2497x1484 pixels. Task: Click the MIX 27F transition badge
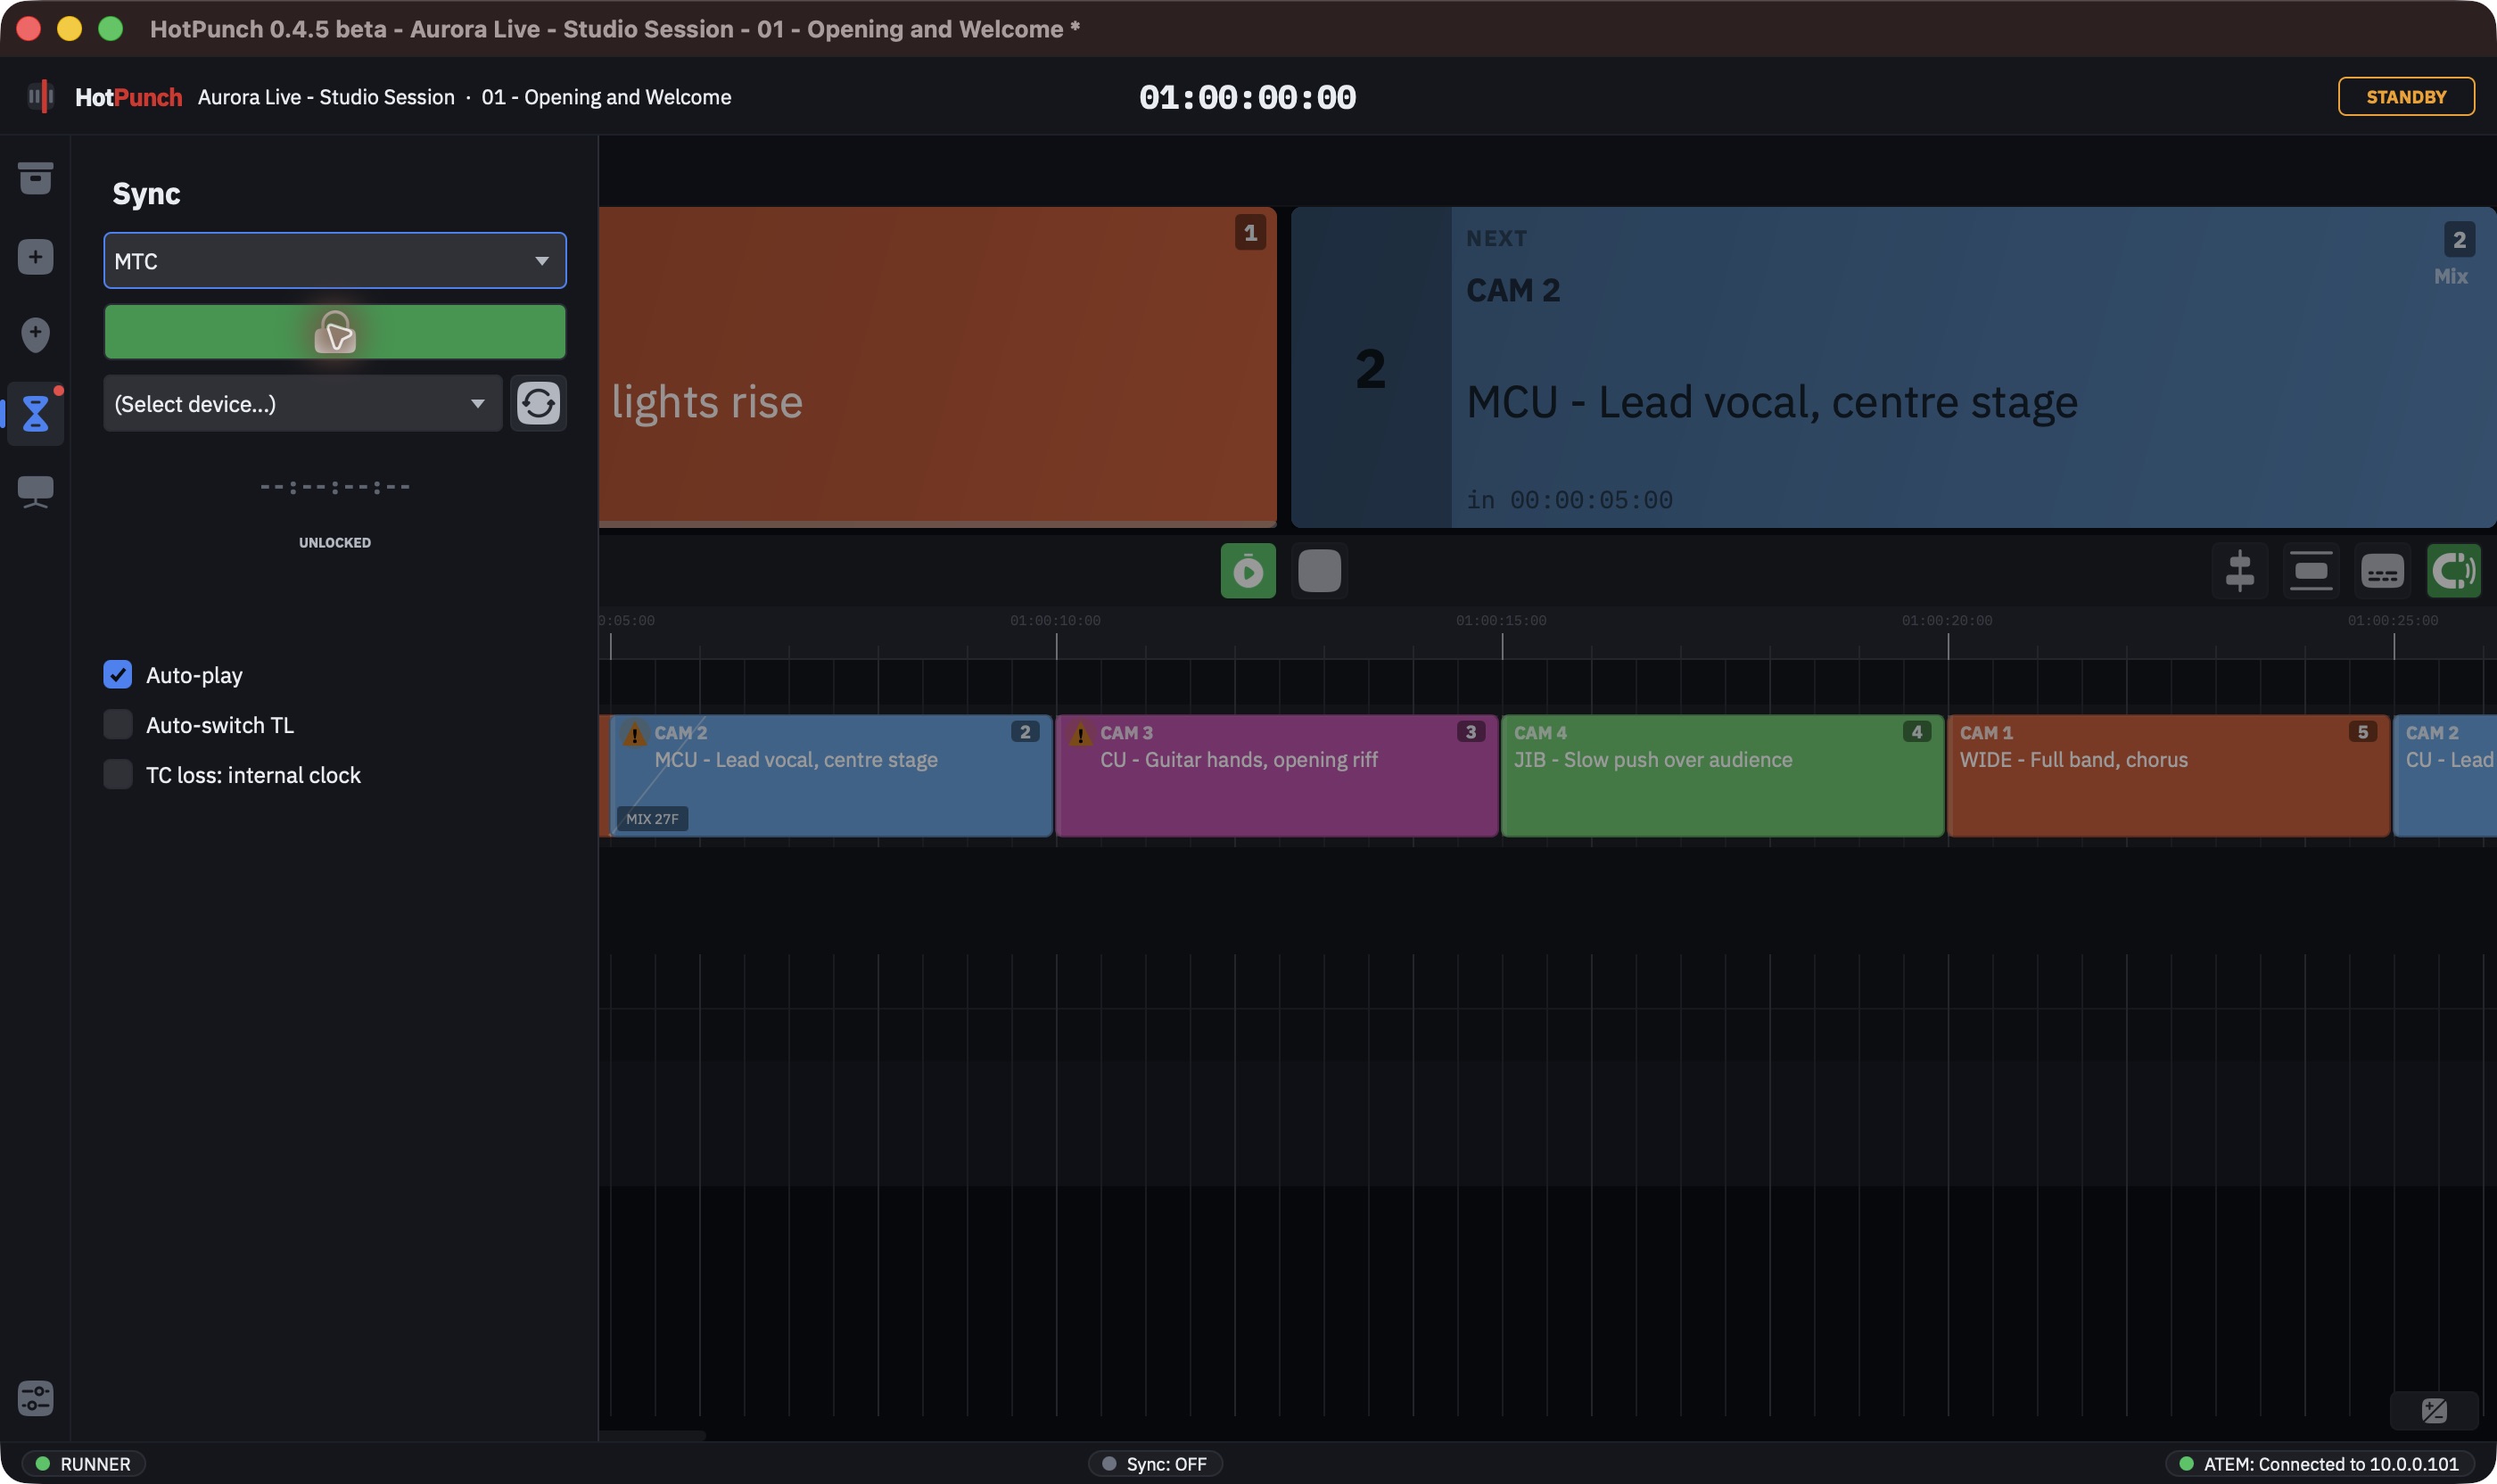tap(652, 819)
